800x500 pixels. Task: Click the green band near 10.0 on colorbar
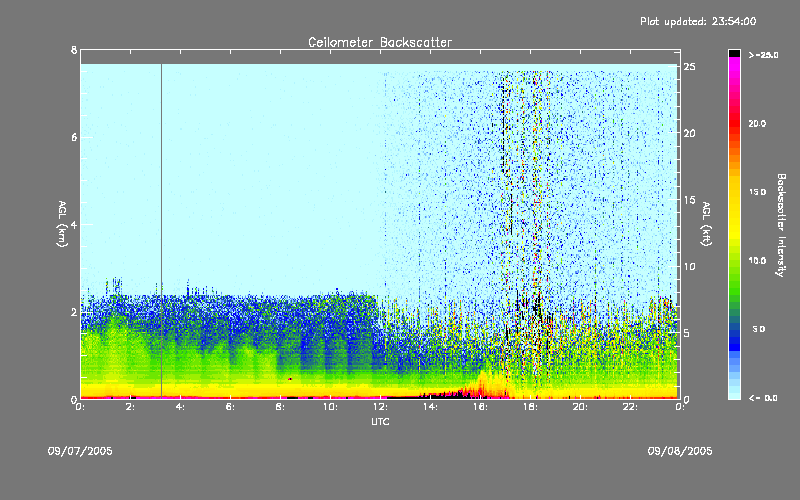point(734,261)
